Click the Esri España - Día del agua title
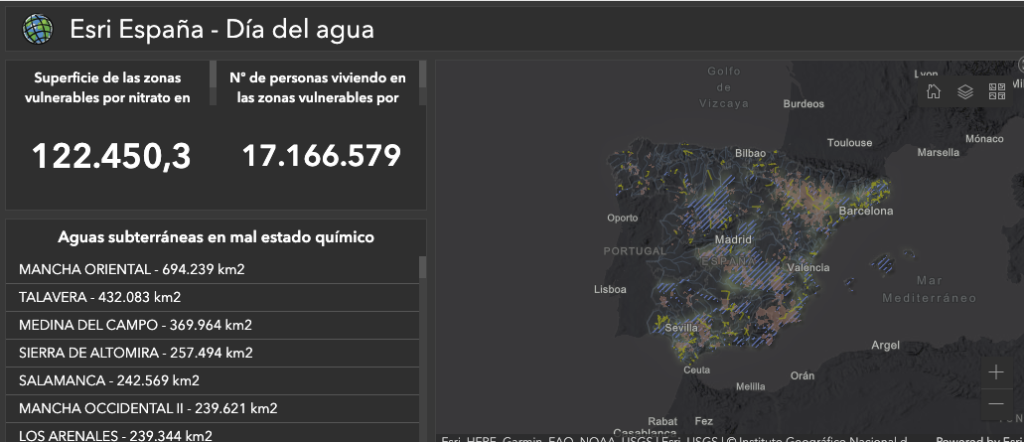 pos(222,29)
